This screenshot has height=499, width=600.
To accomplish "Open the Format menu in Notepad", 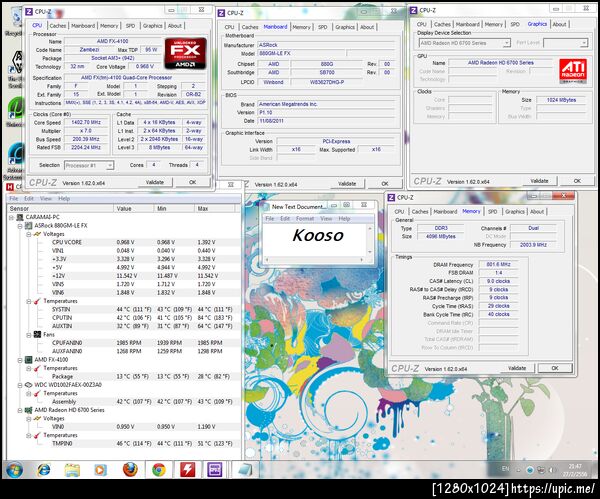I will [x=305, y=219].
